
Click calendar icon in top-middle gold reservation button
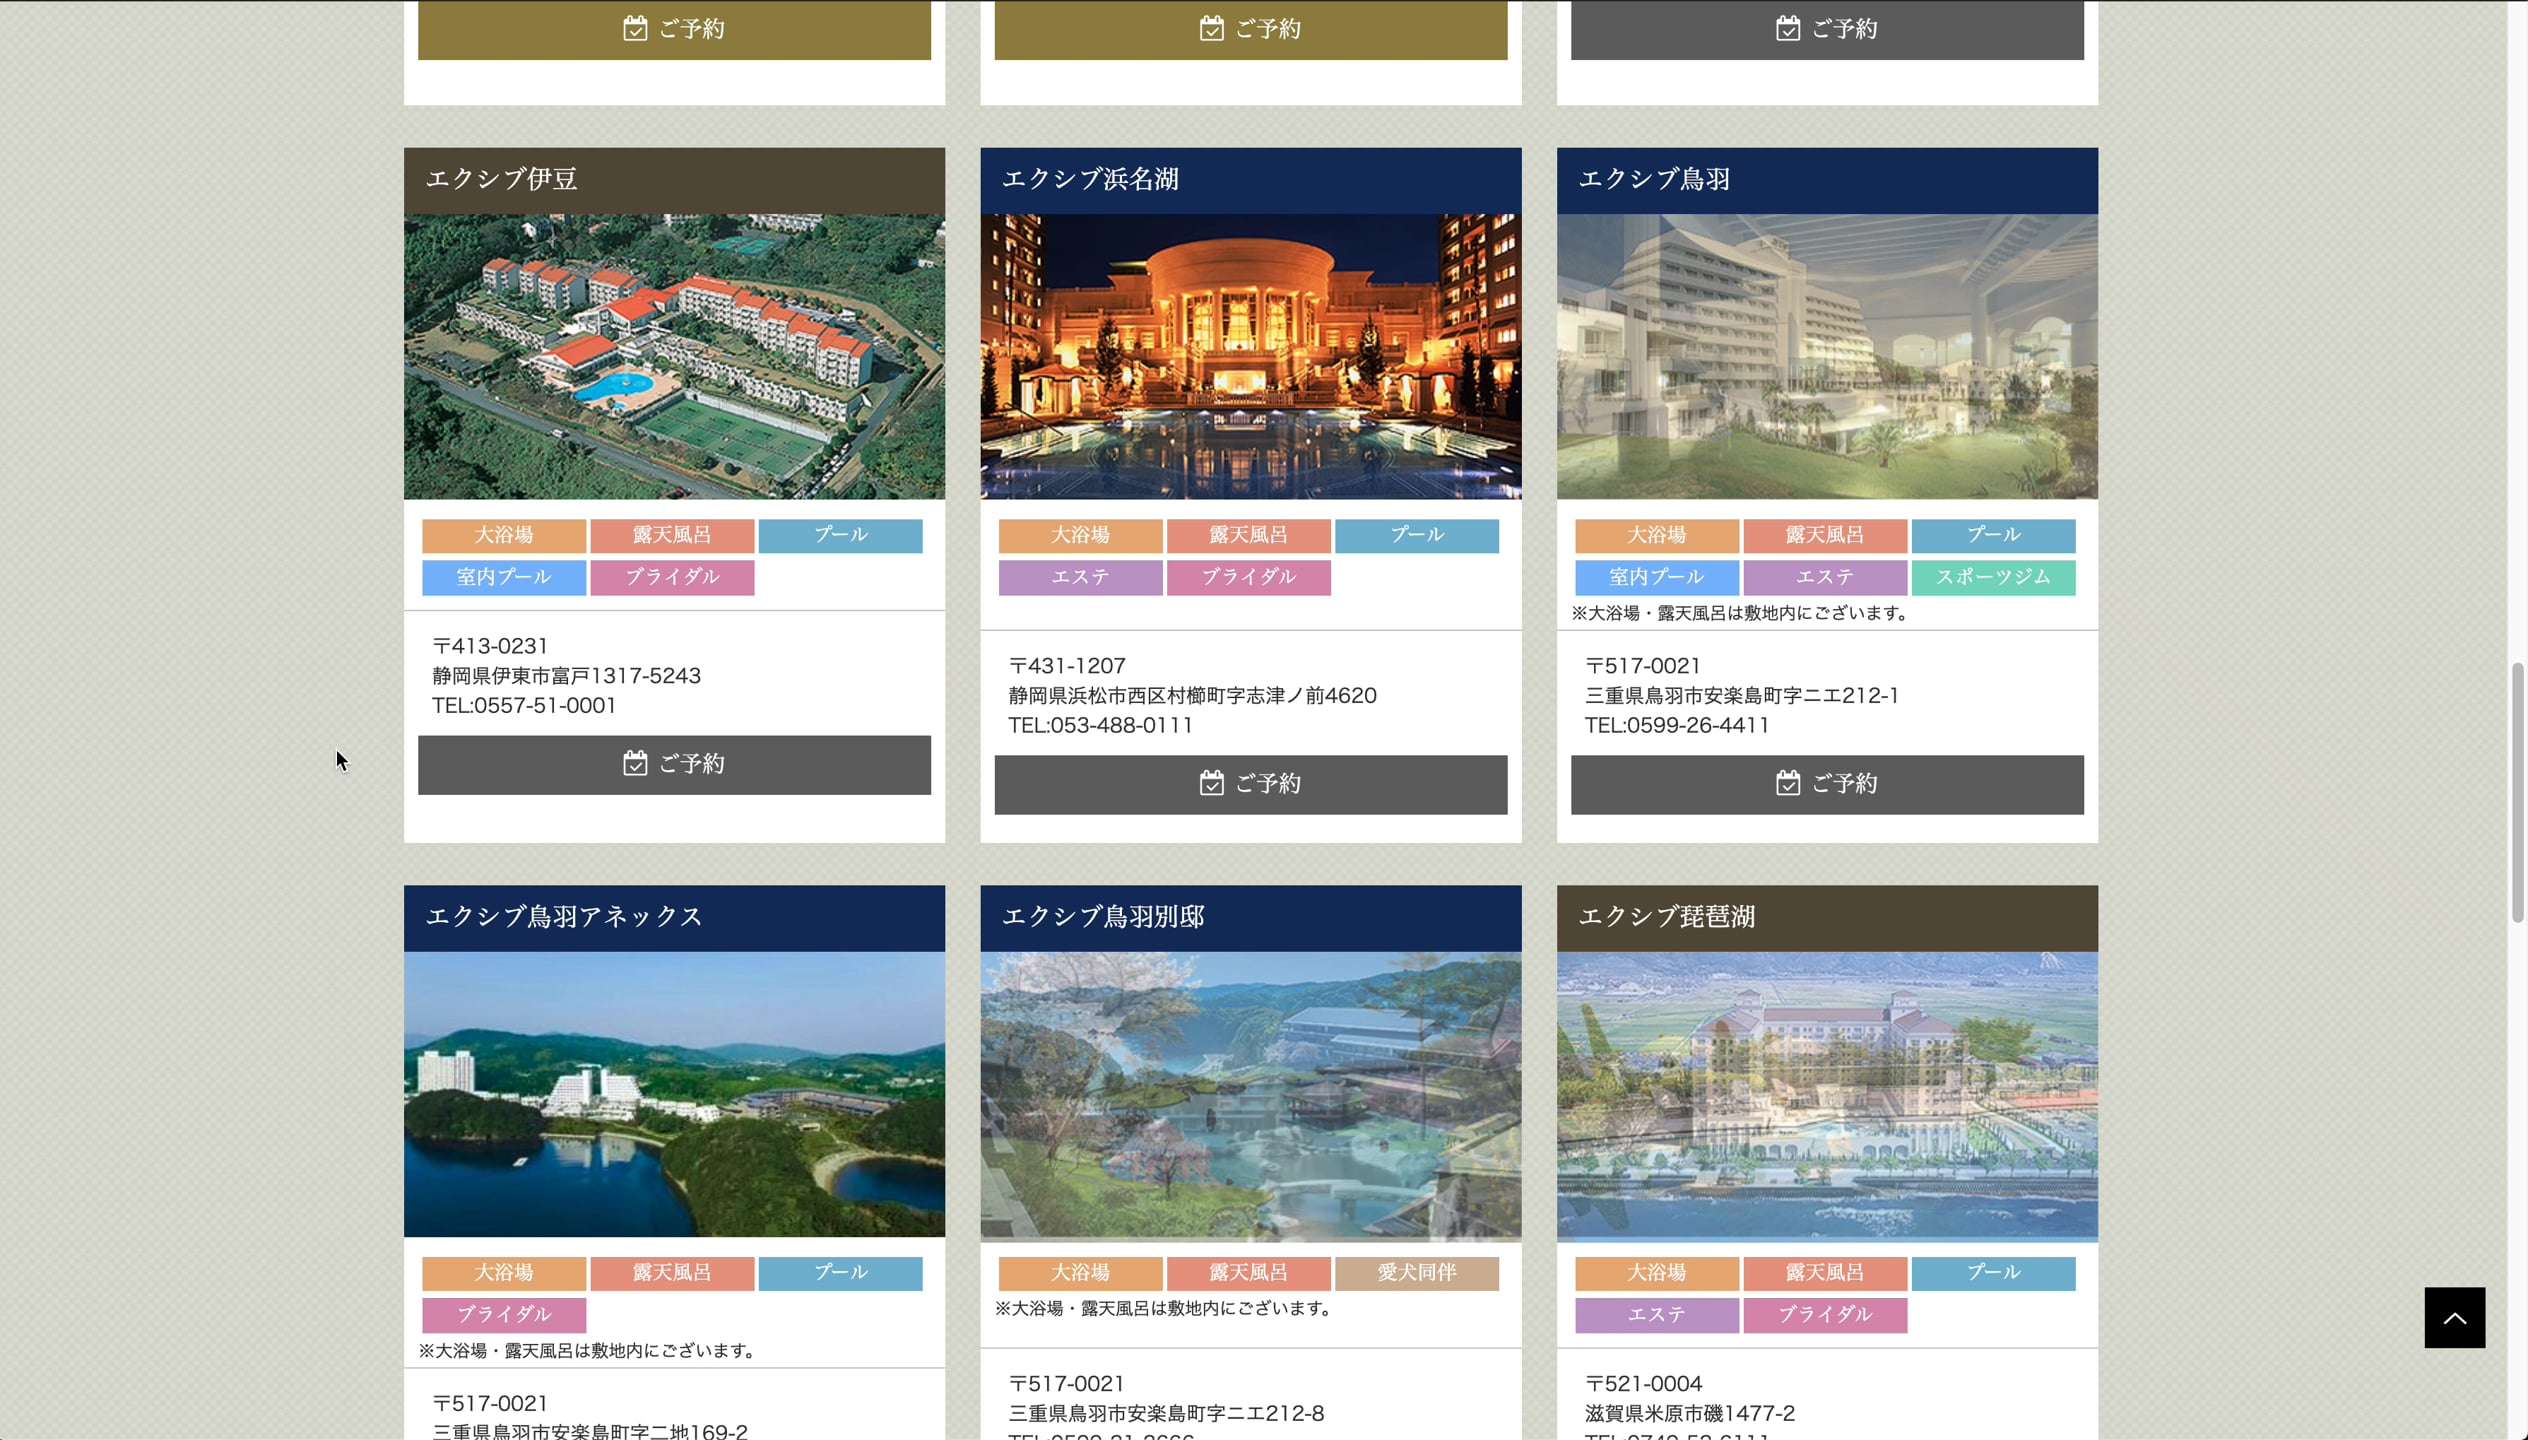1211,28
